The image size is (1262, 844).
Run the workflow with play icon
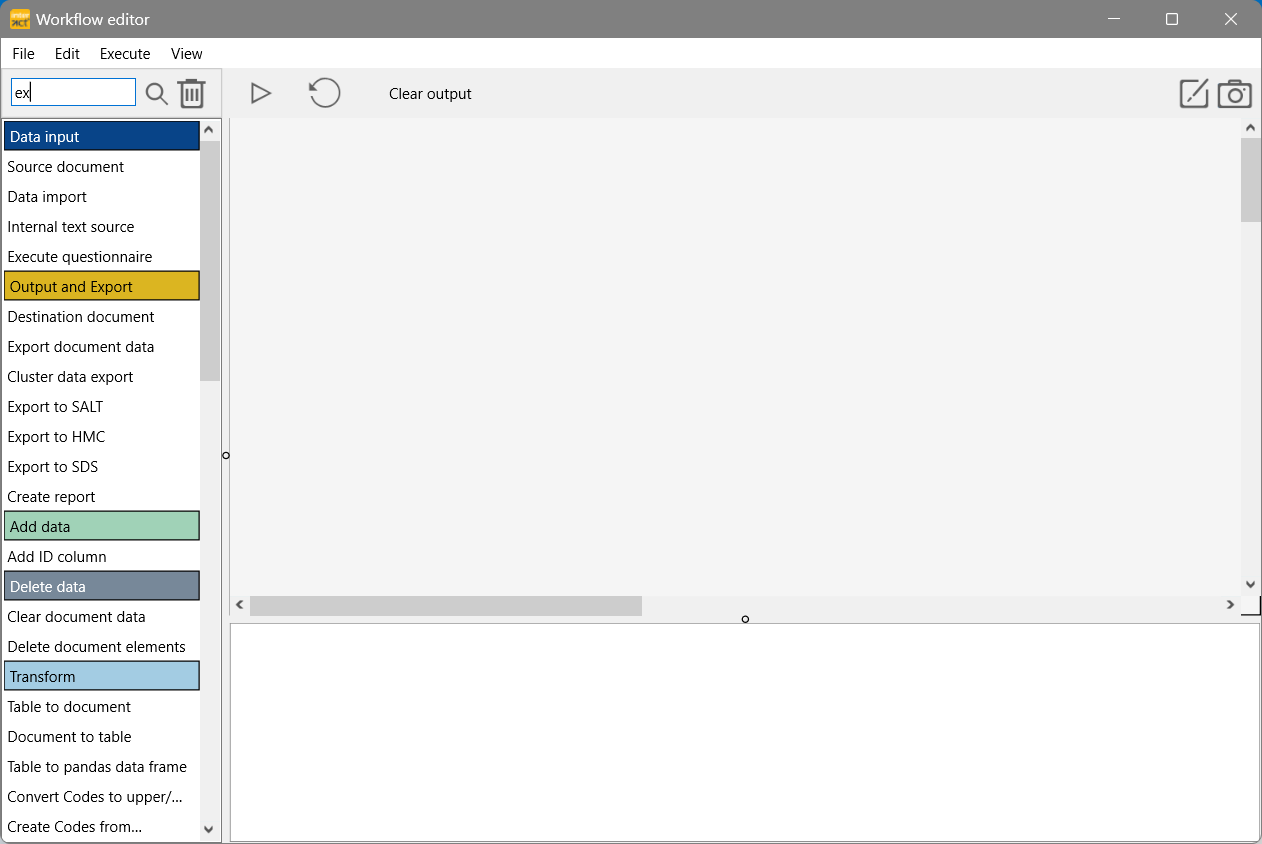[261, 93]
